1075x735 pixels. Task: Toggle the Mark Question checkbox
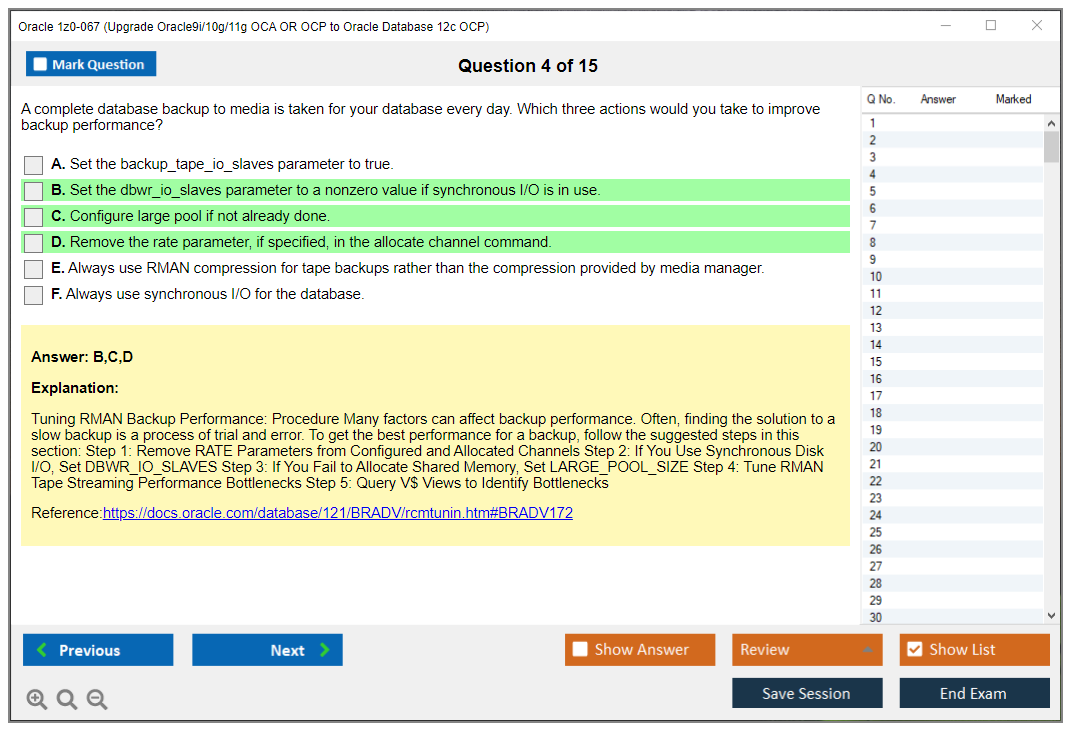coord(40,63)
